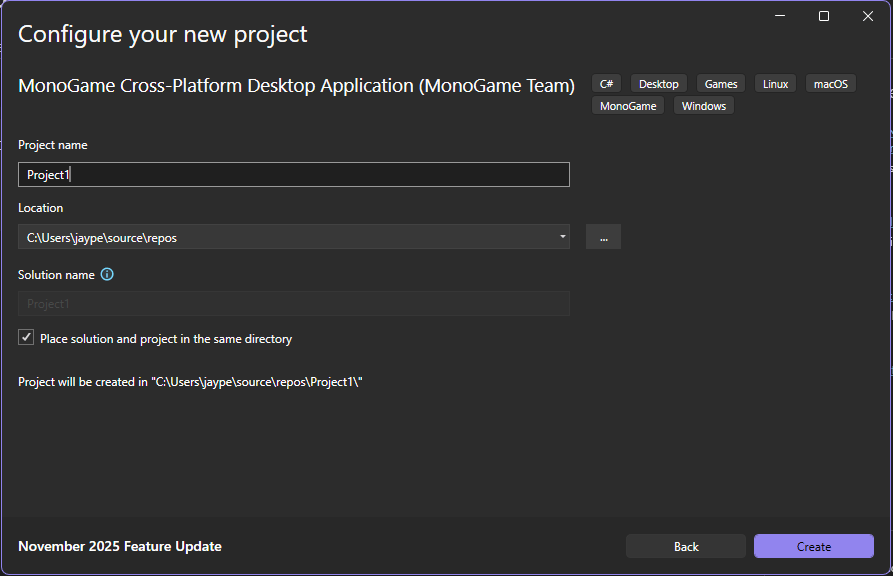893x576 pixels.
Task: Minimize the project configuration window
Action: click(x=779, y=16)
